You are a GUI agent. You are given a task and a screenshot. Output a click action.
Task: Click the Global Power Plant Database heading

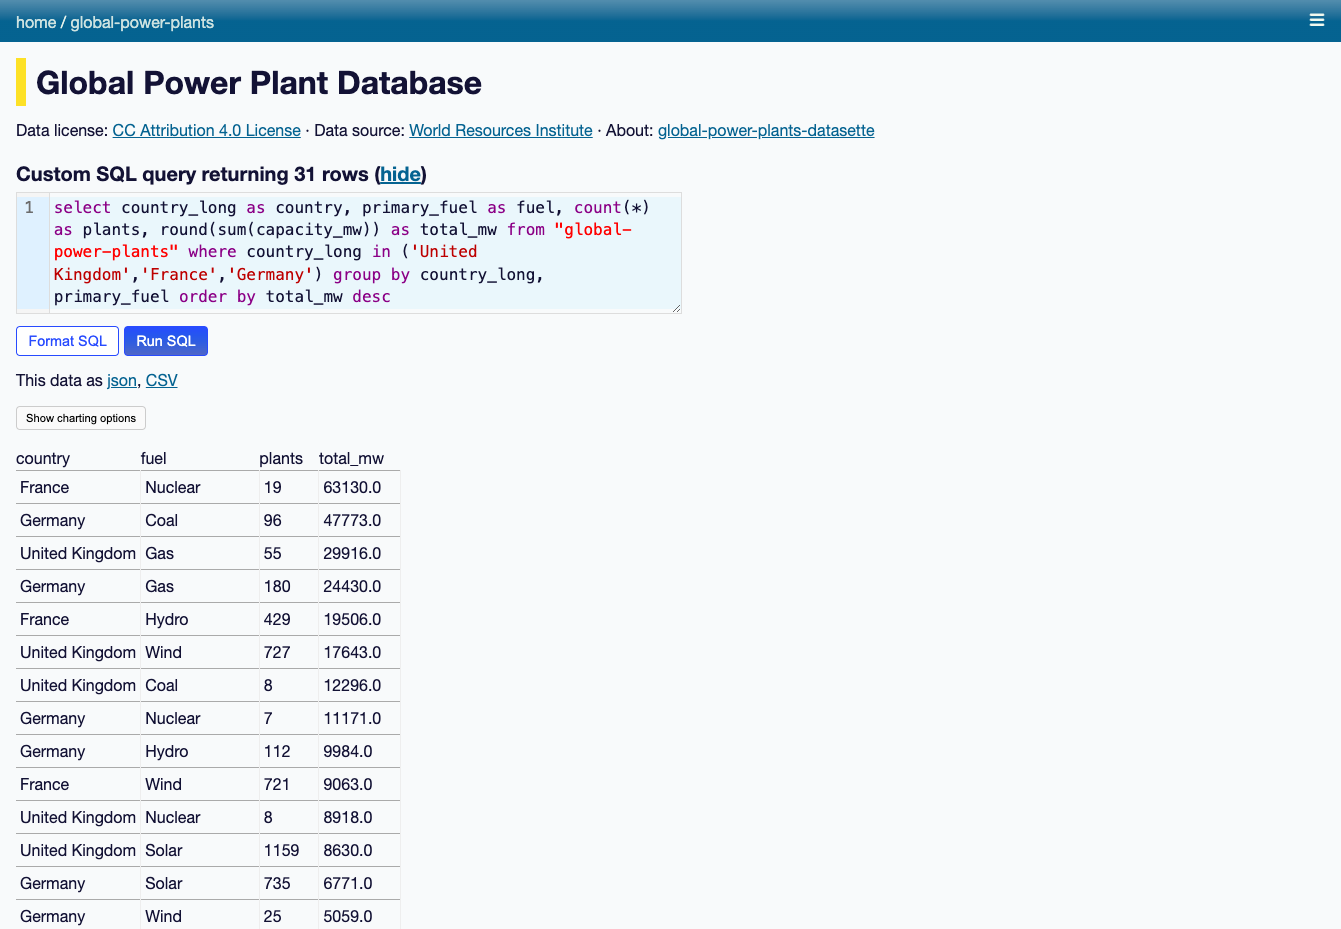click(x=259, y=82)
